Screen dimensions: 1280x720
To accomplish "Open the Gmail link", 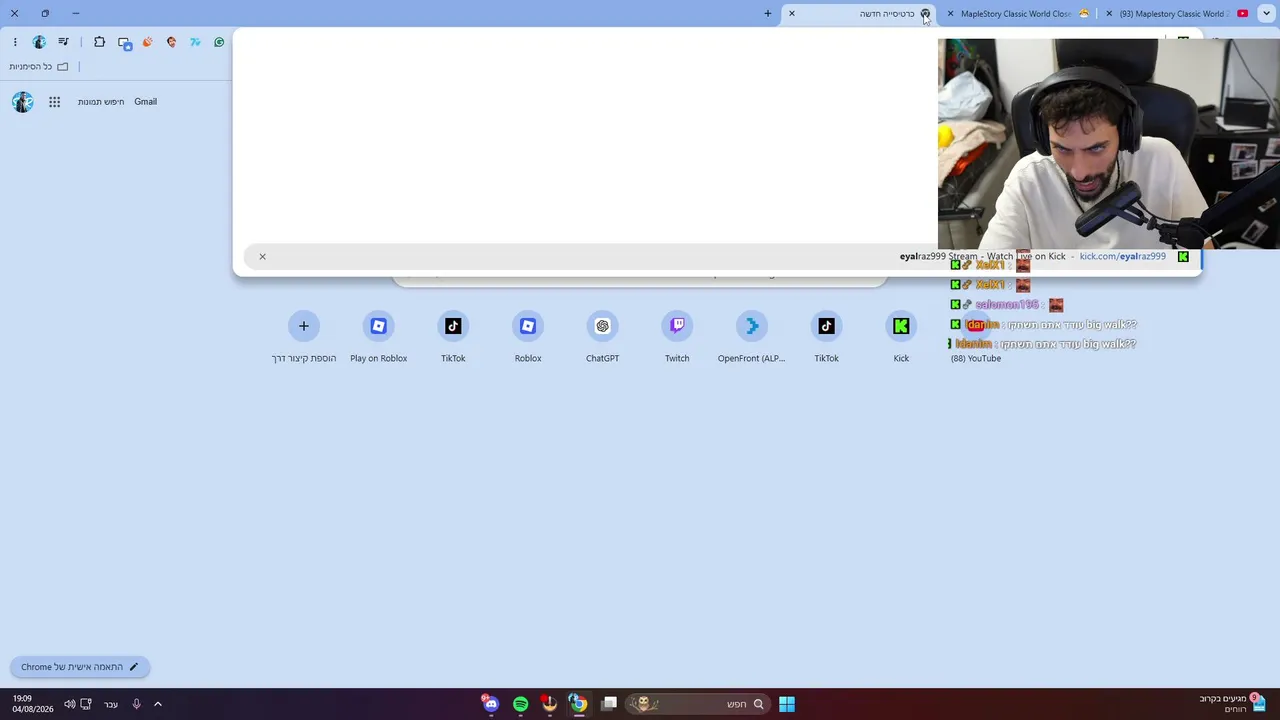I will point(146,101).
